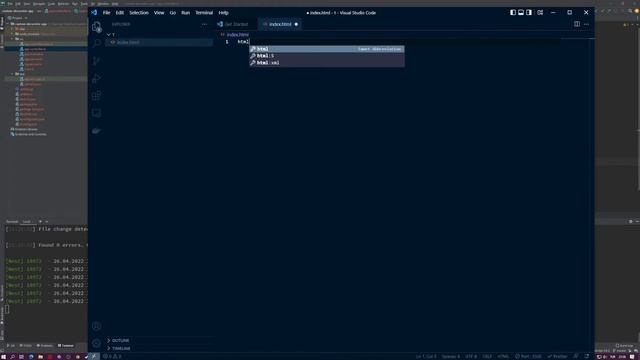
Task: Change CRLF end-of-line setting
Action: pyautogui.click(x=487, y=356)
